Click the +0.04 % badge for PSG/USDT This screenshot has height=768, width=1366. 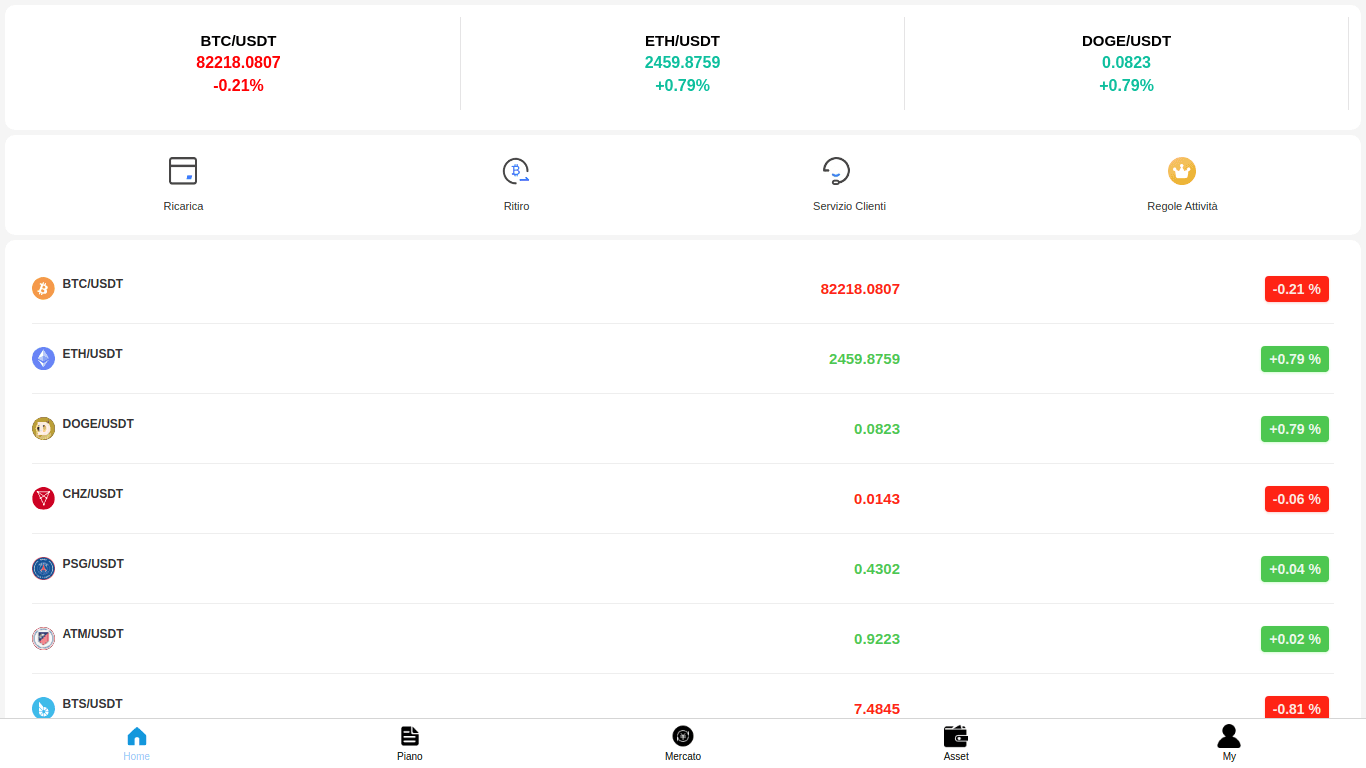tap(1295, 569)
